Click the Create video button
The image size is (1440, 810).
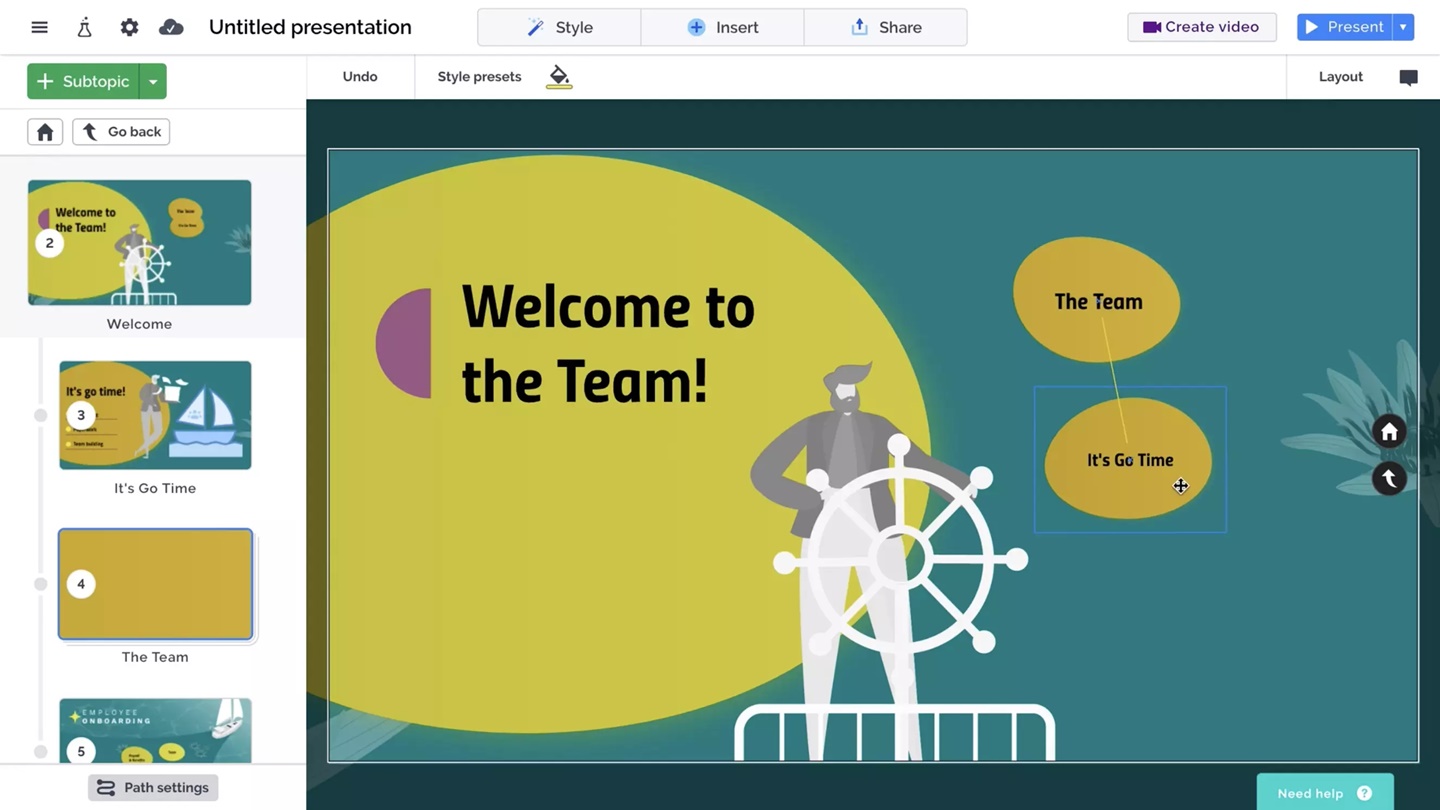(x=1201, y=27)
